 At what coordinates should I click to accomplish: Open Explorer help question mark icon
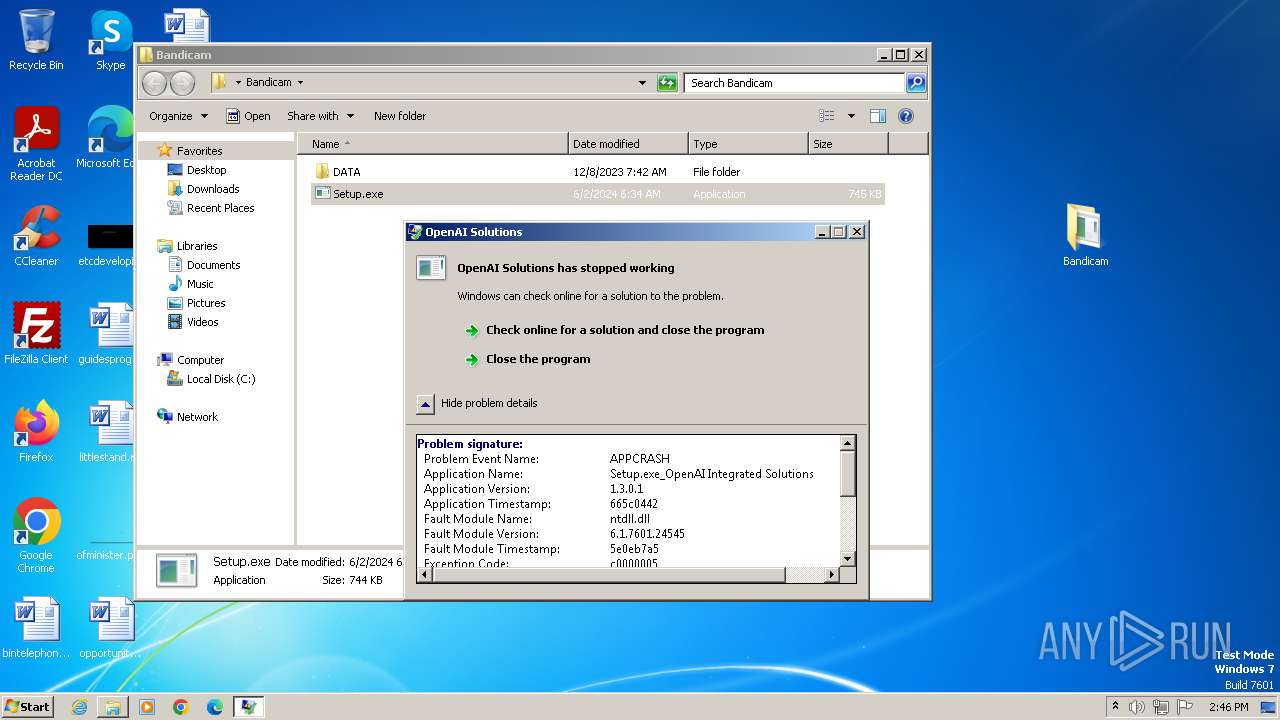pyautogui.click(x=906, y=116)
